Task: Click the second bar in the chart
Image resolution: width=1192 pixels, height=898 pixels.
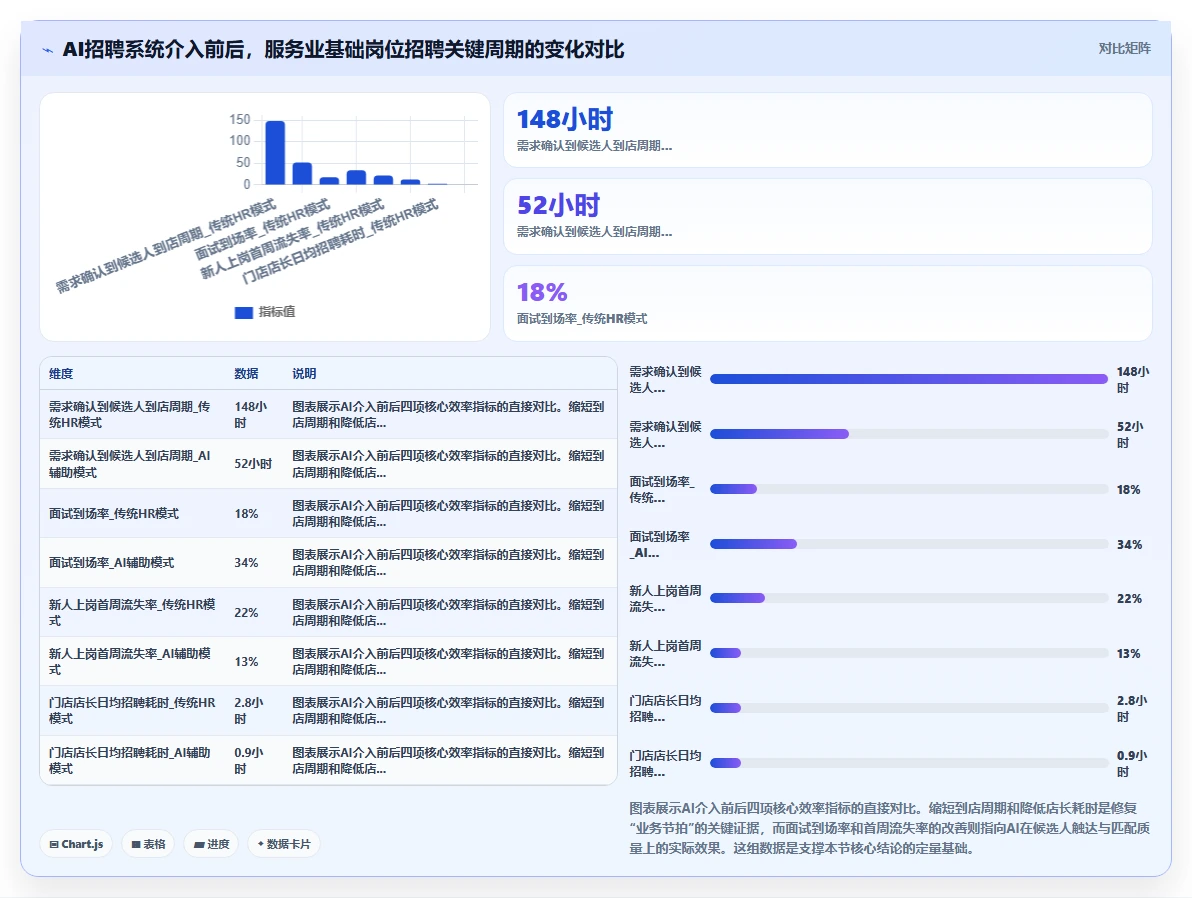Action: coord(302,173)
